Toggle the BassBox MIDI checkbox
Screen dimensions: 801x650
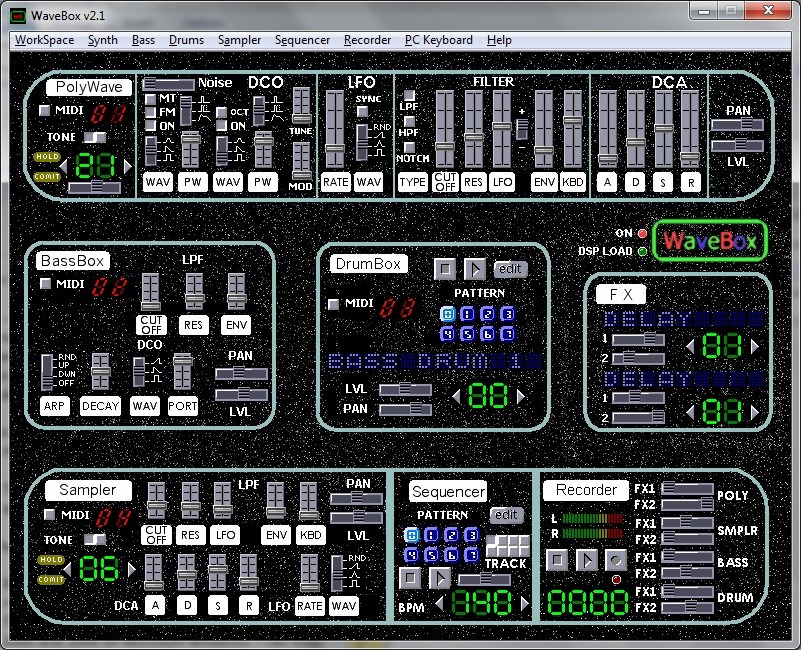(45, 283)
